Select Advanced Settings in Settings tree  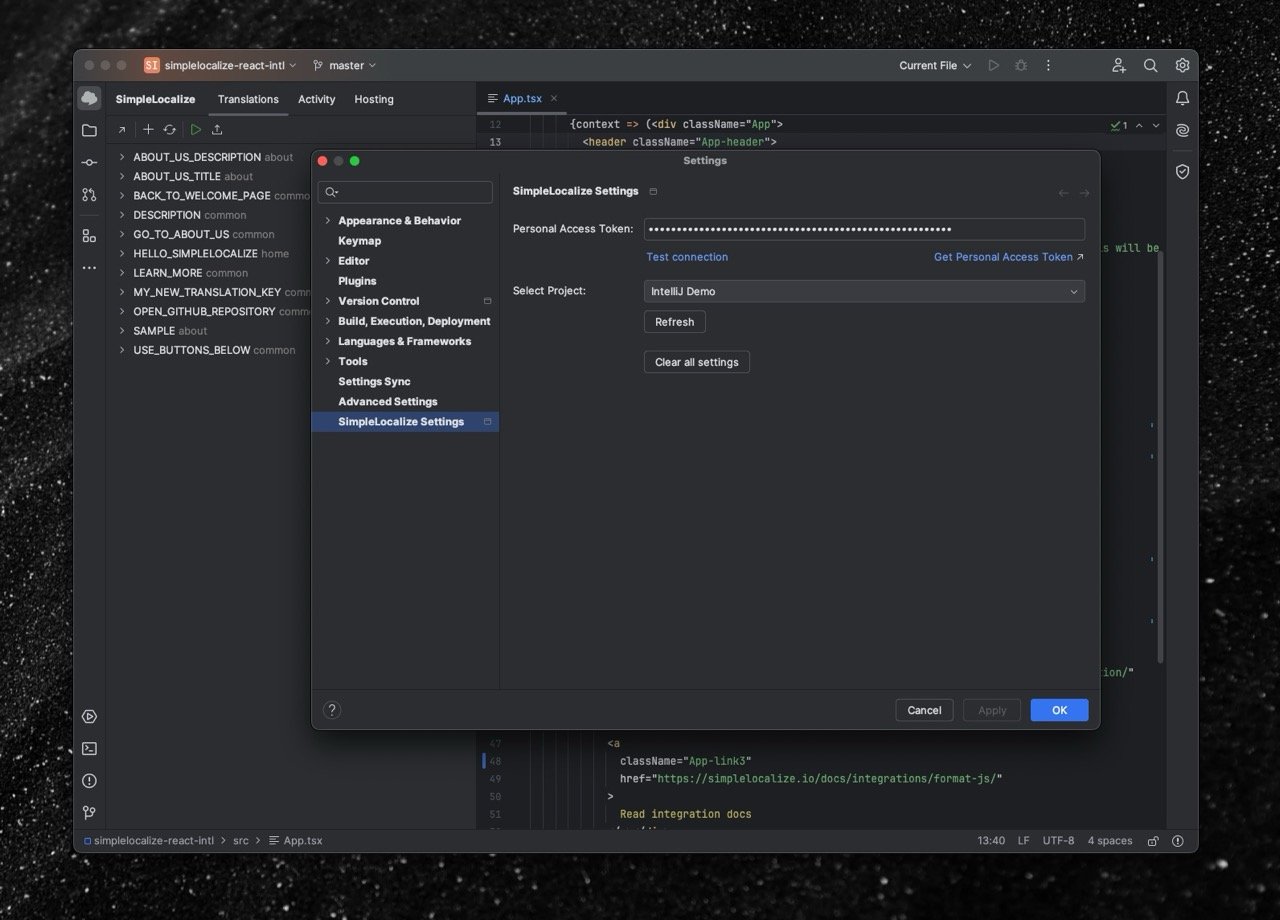(387, 401)
